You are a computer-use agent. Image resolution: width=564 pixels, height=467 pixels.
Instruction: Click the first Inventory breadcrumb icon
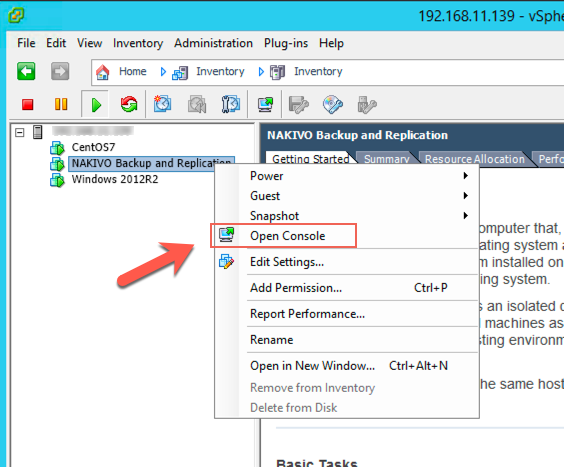point(180,73)
